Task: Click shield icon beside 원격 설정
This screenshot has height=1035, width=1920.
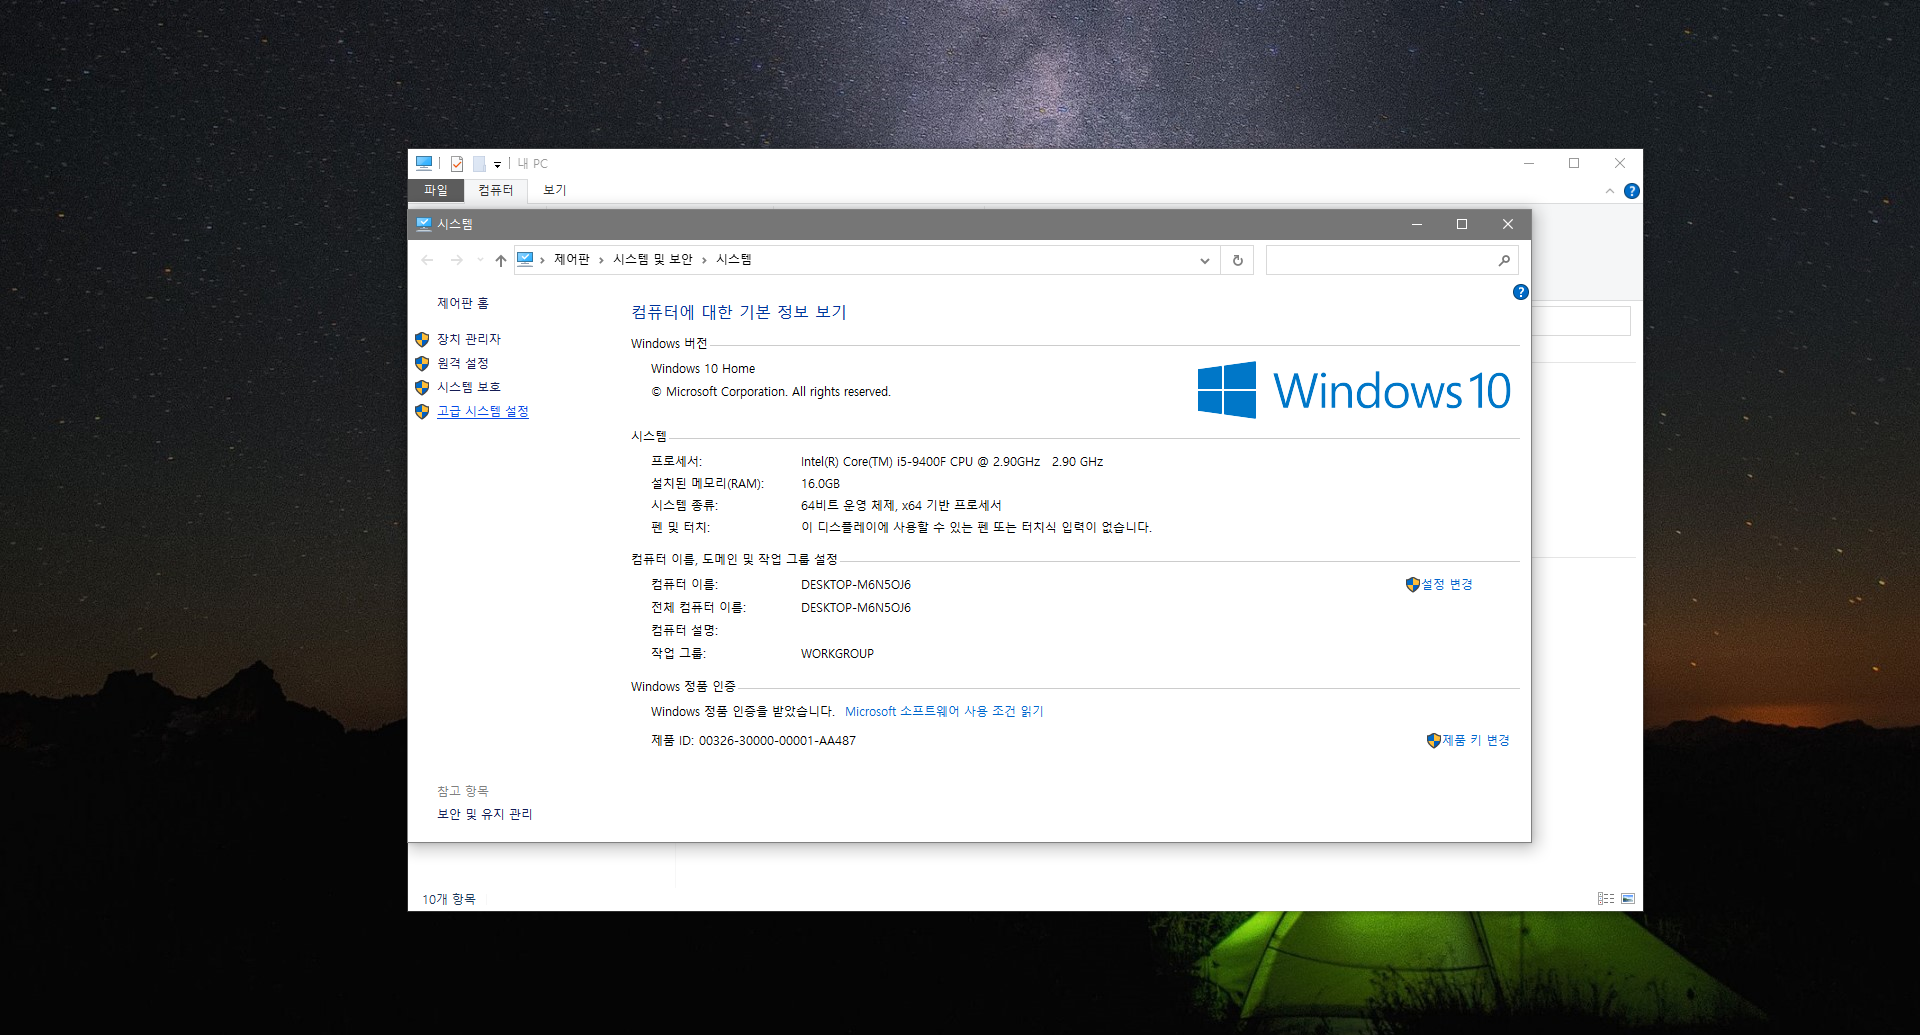Action: (422, 363)
